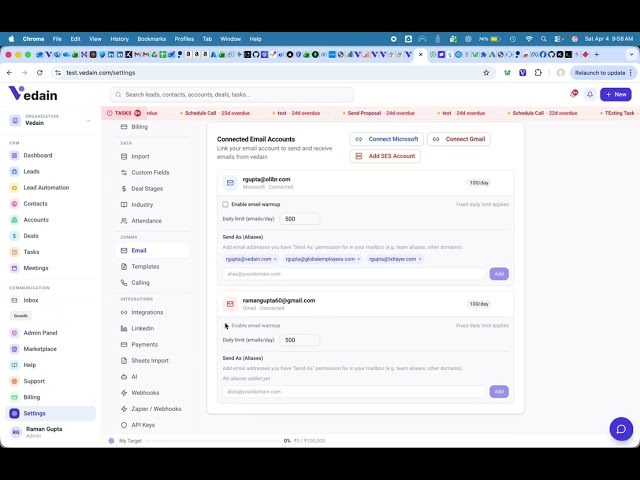Viewport: 640px width, 480px height.
Task: Open Bookmarks menu in menu bar
Action: (151, 39)
